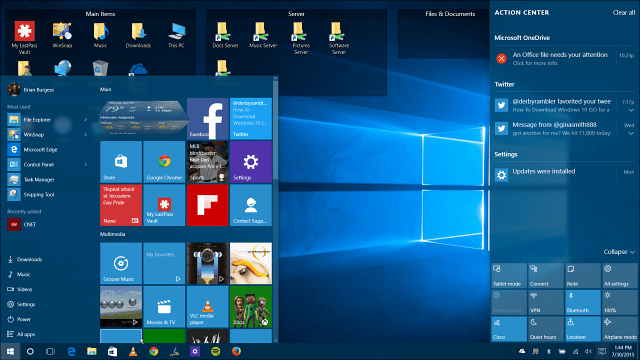
Task: Open the This PC desktop icon
Action: (176, 35)
